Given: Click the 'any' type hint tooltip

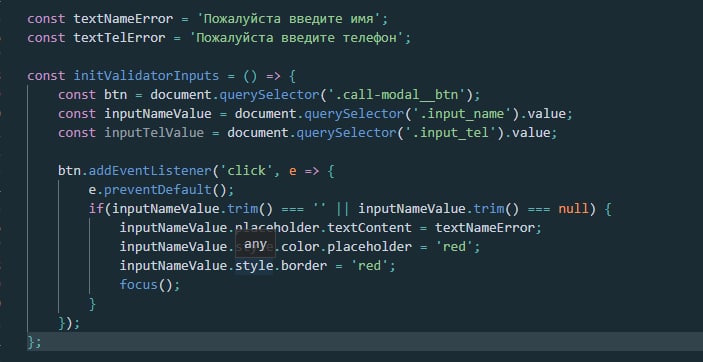Looking at the screenshot, I should tap(255, 244).
